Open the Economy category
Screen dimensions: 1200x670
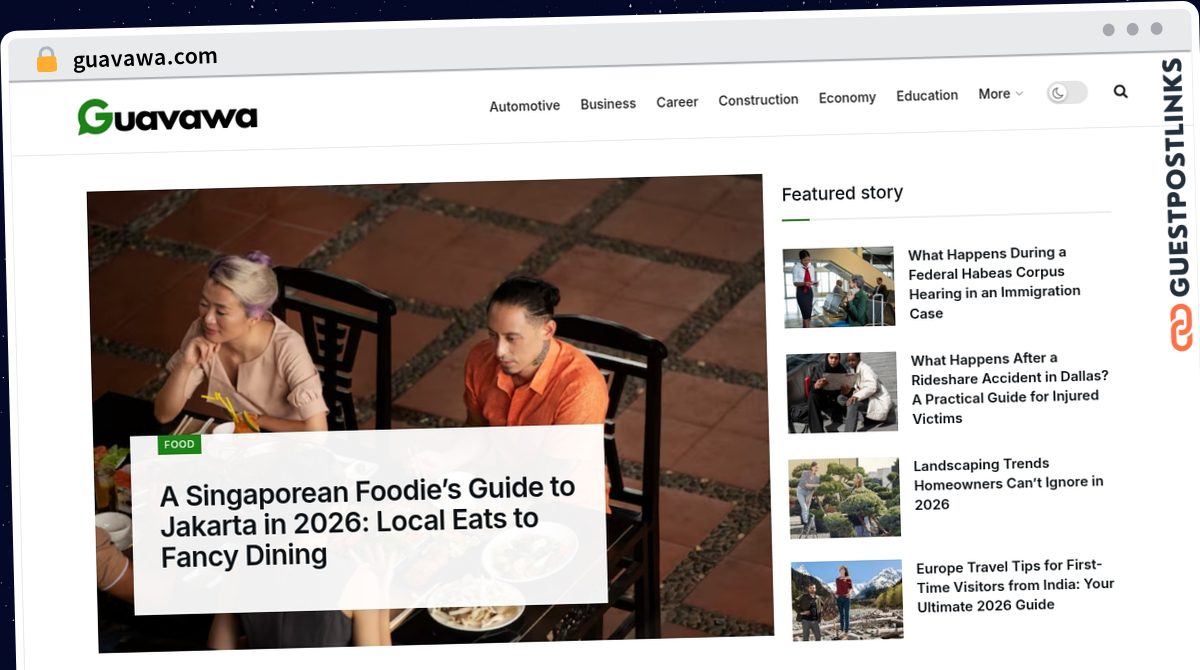847,98
